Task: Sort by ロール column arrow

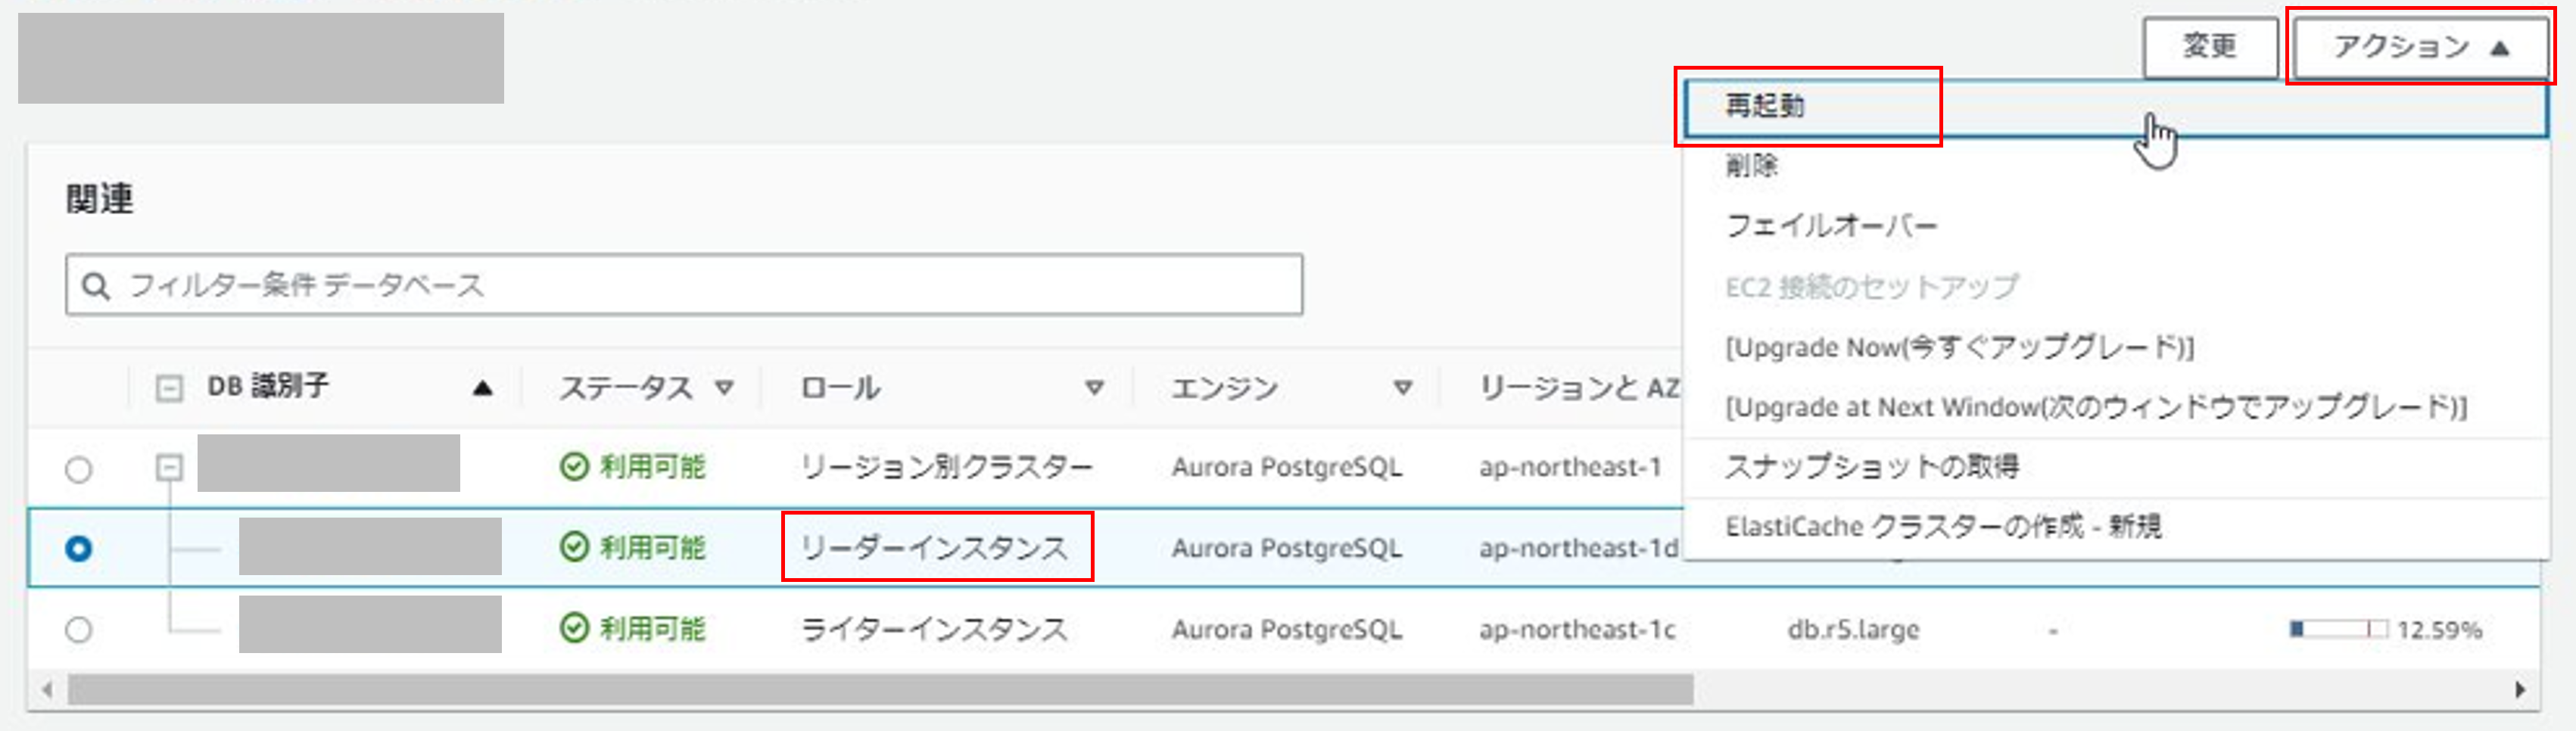Action: (1095, 388)
